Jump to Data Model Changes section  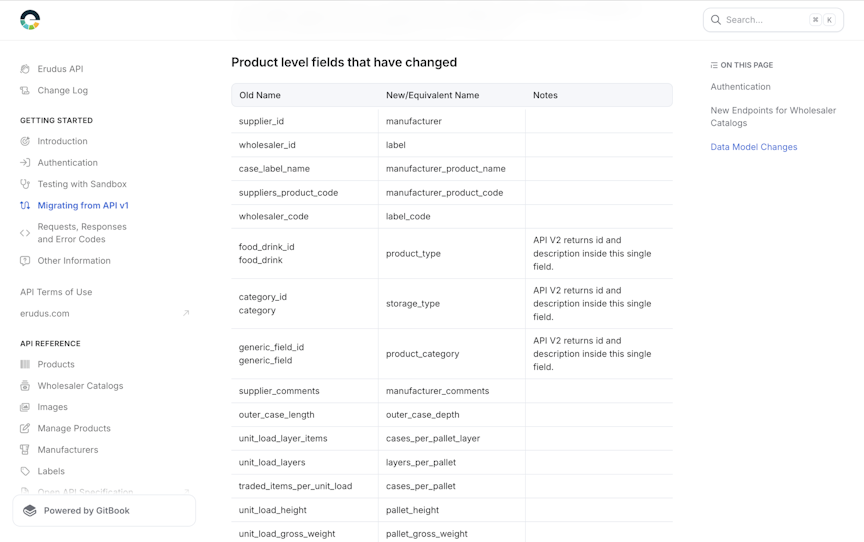point(754,147)
